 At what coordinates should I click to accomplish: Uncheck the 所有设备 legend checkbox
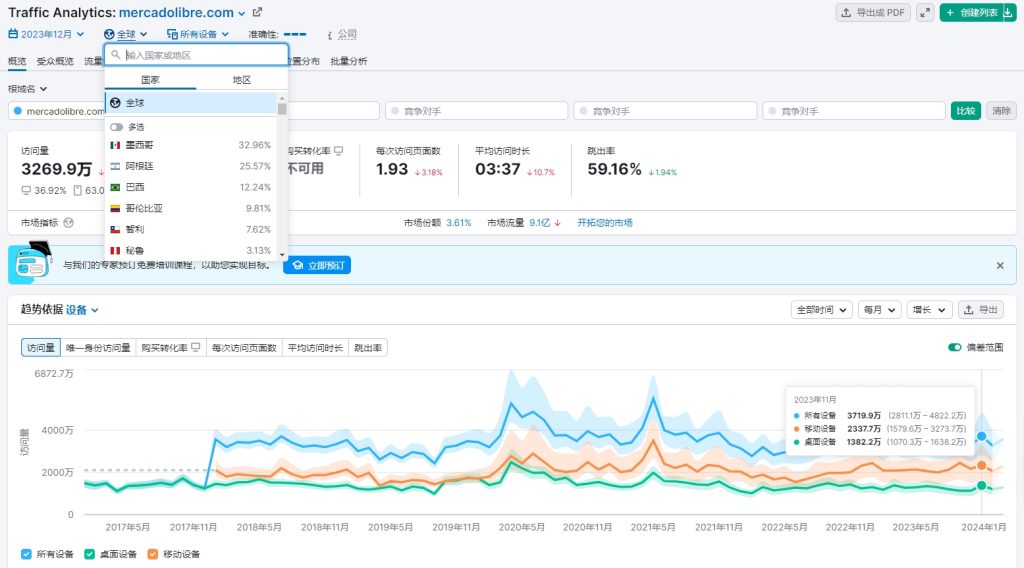point(26,554)
